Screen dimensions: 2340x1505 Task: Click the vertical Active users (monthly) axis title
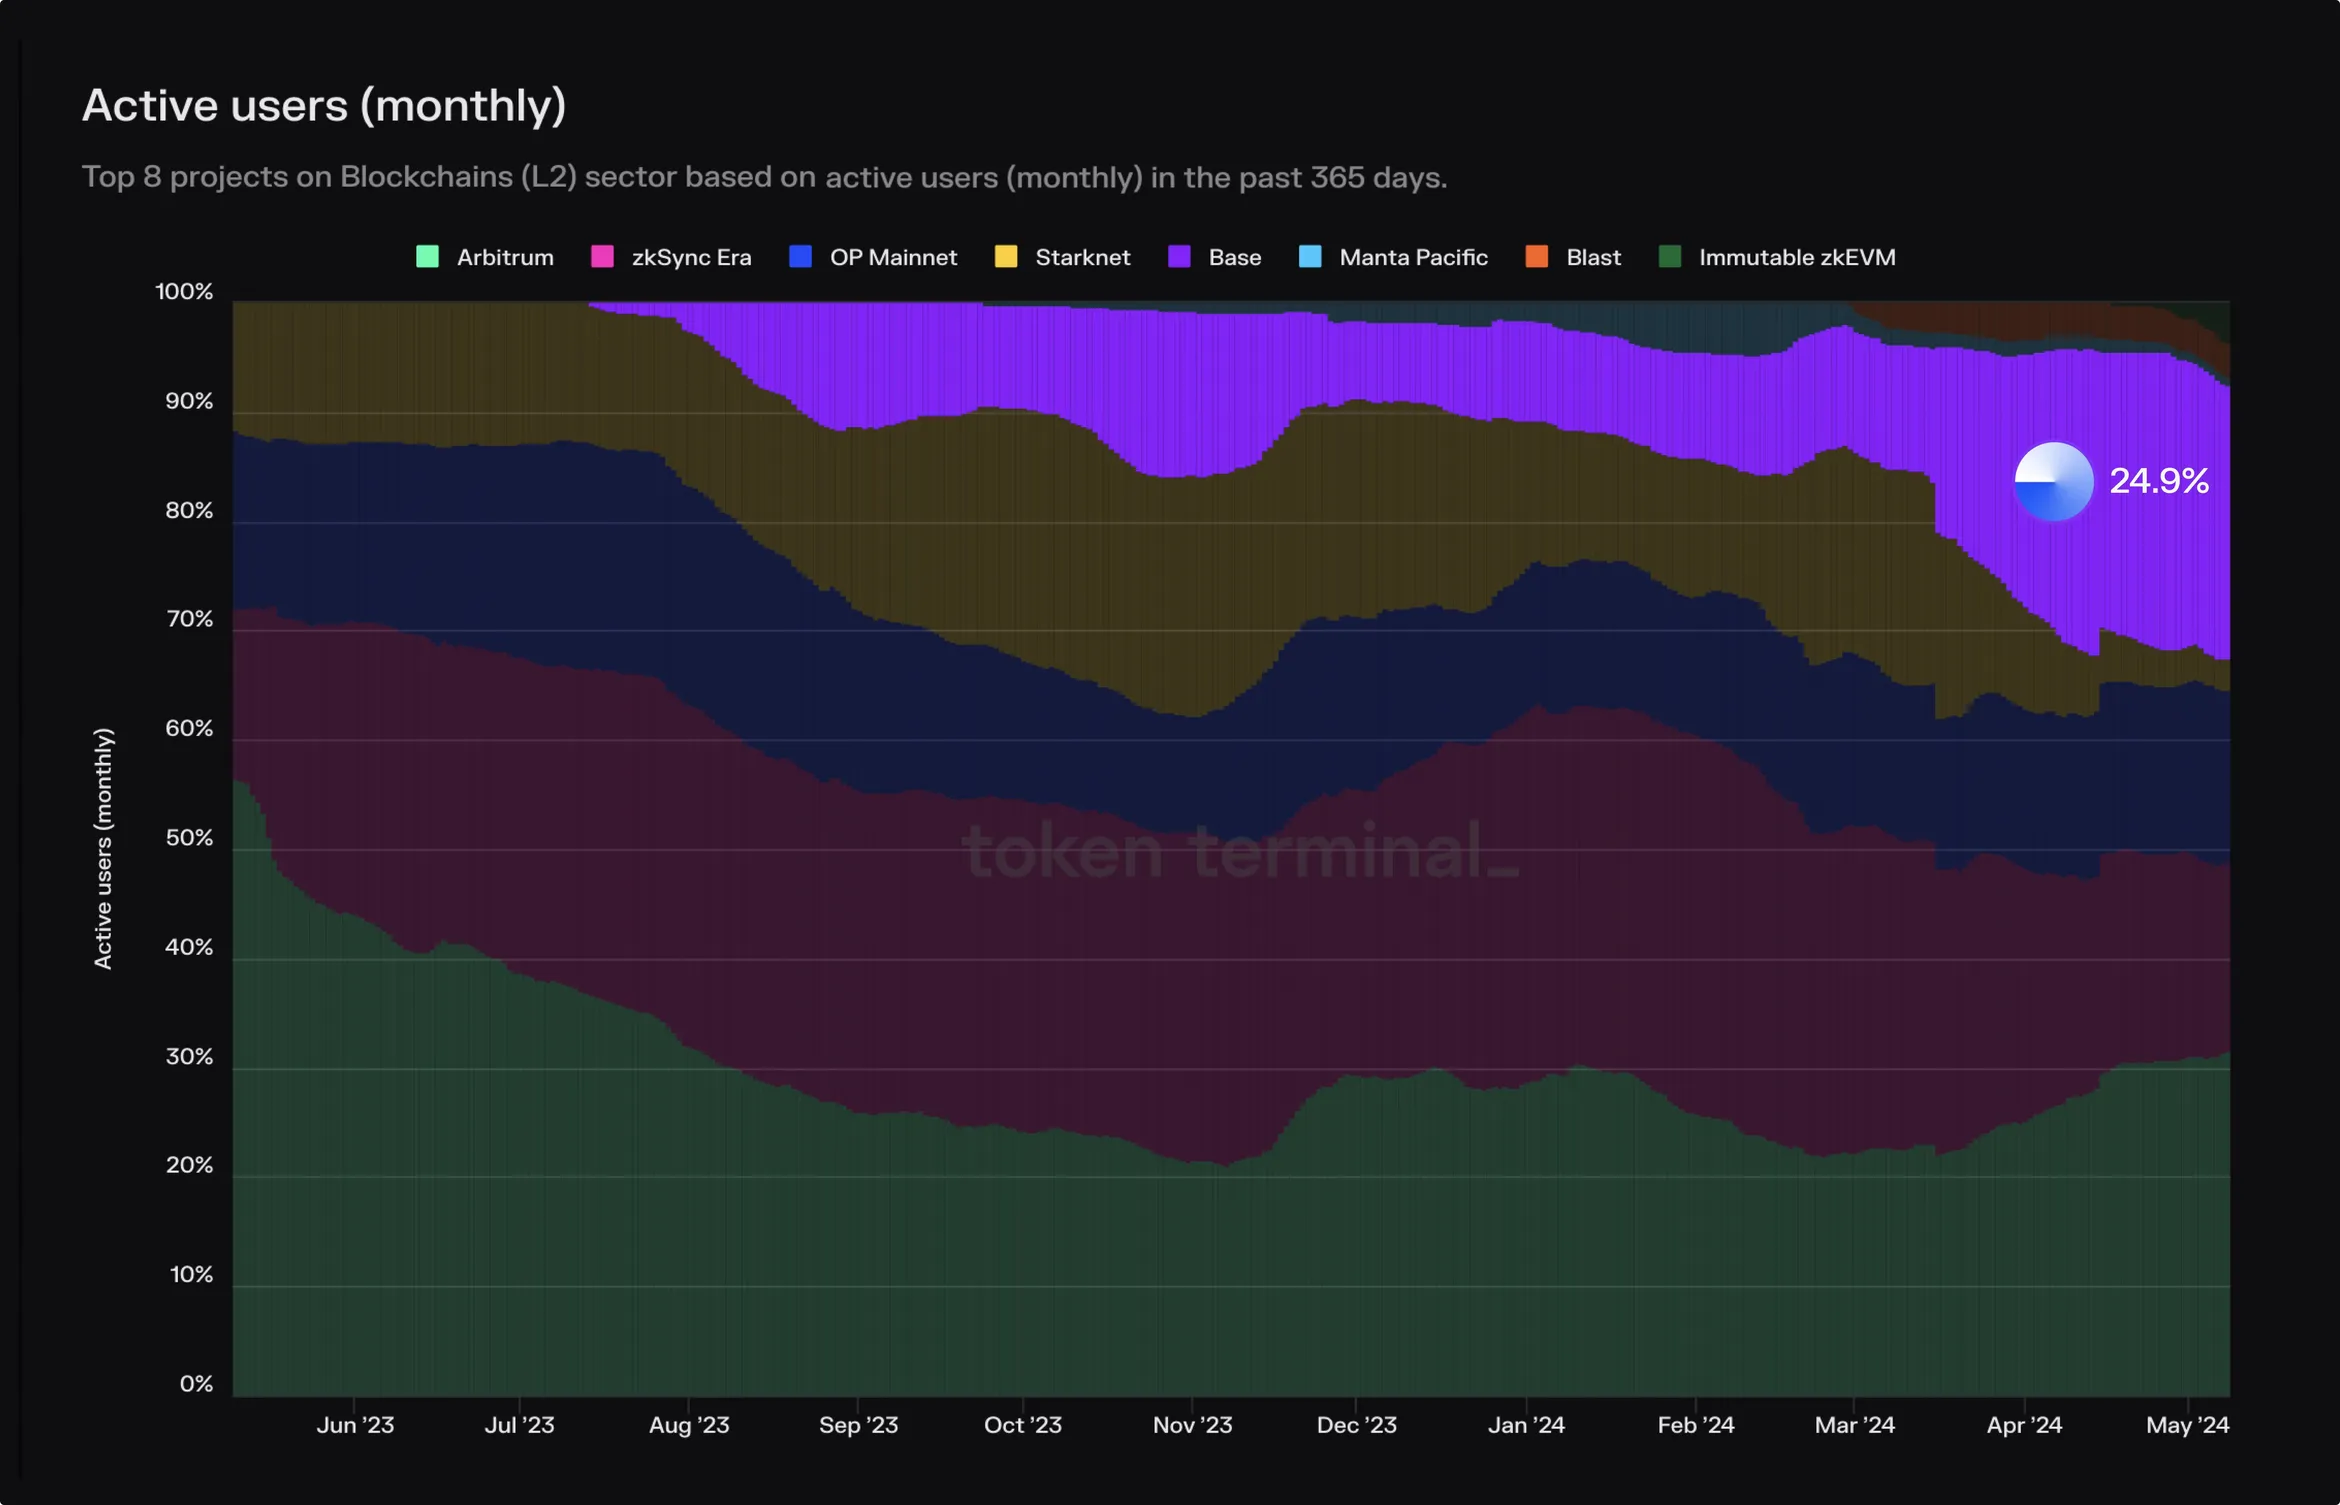(x=103, y=848)
